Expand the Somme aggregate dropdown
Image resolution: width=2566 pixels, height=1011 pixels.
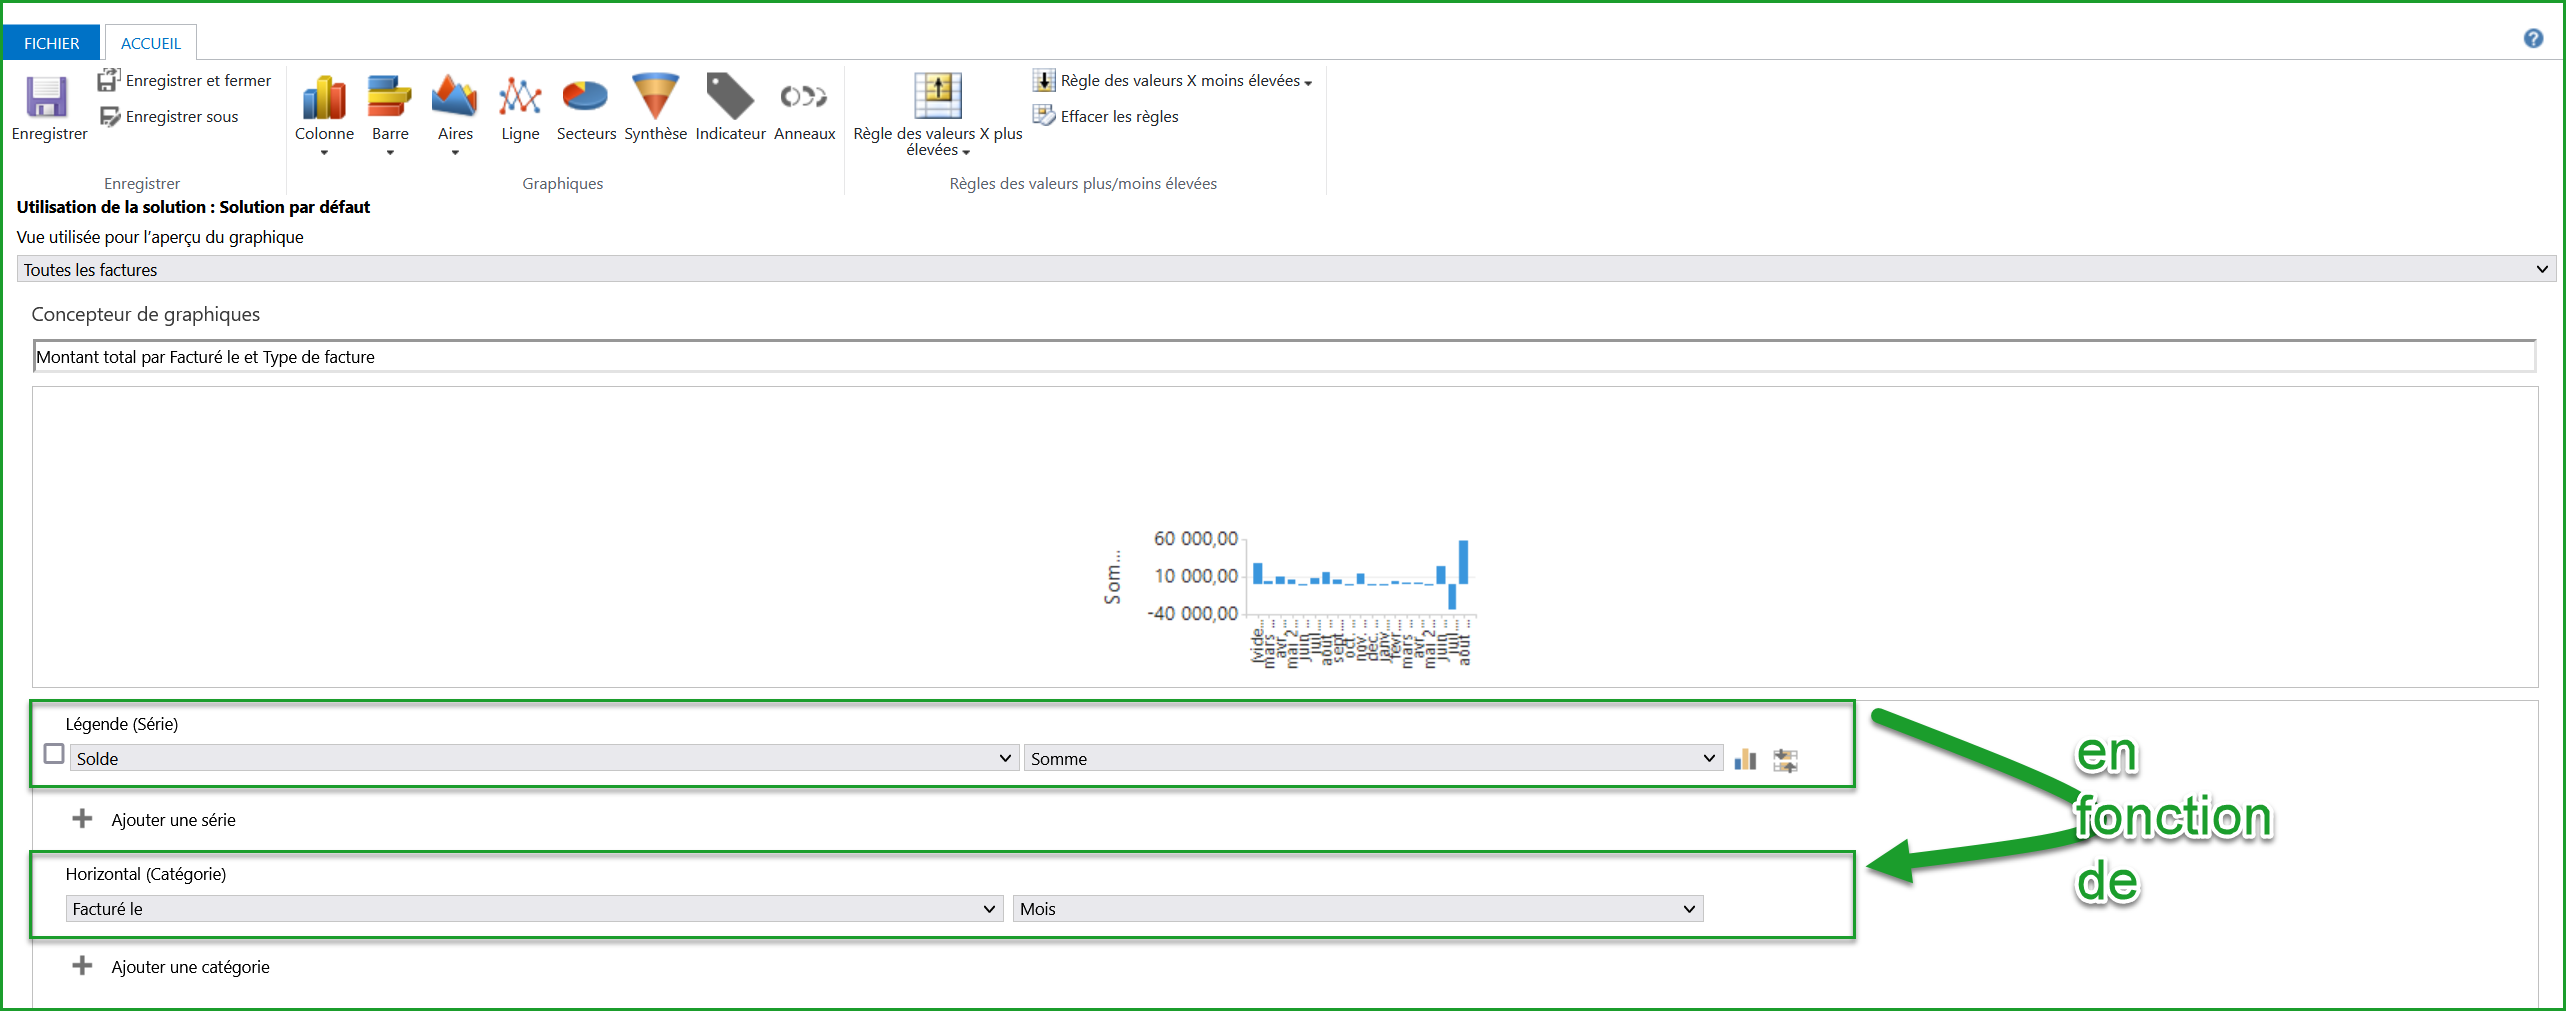(x=1372, y=758)
